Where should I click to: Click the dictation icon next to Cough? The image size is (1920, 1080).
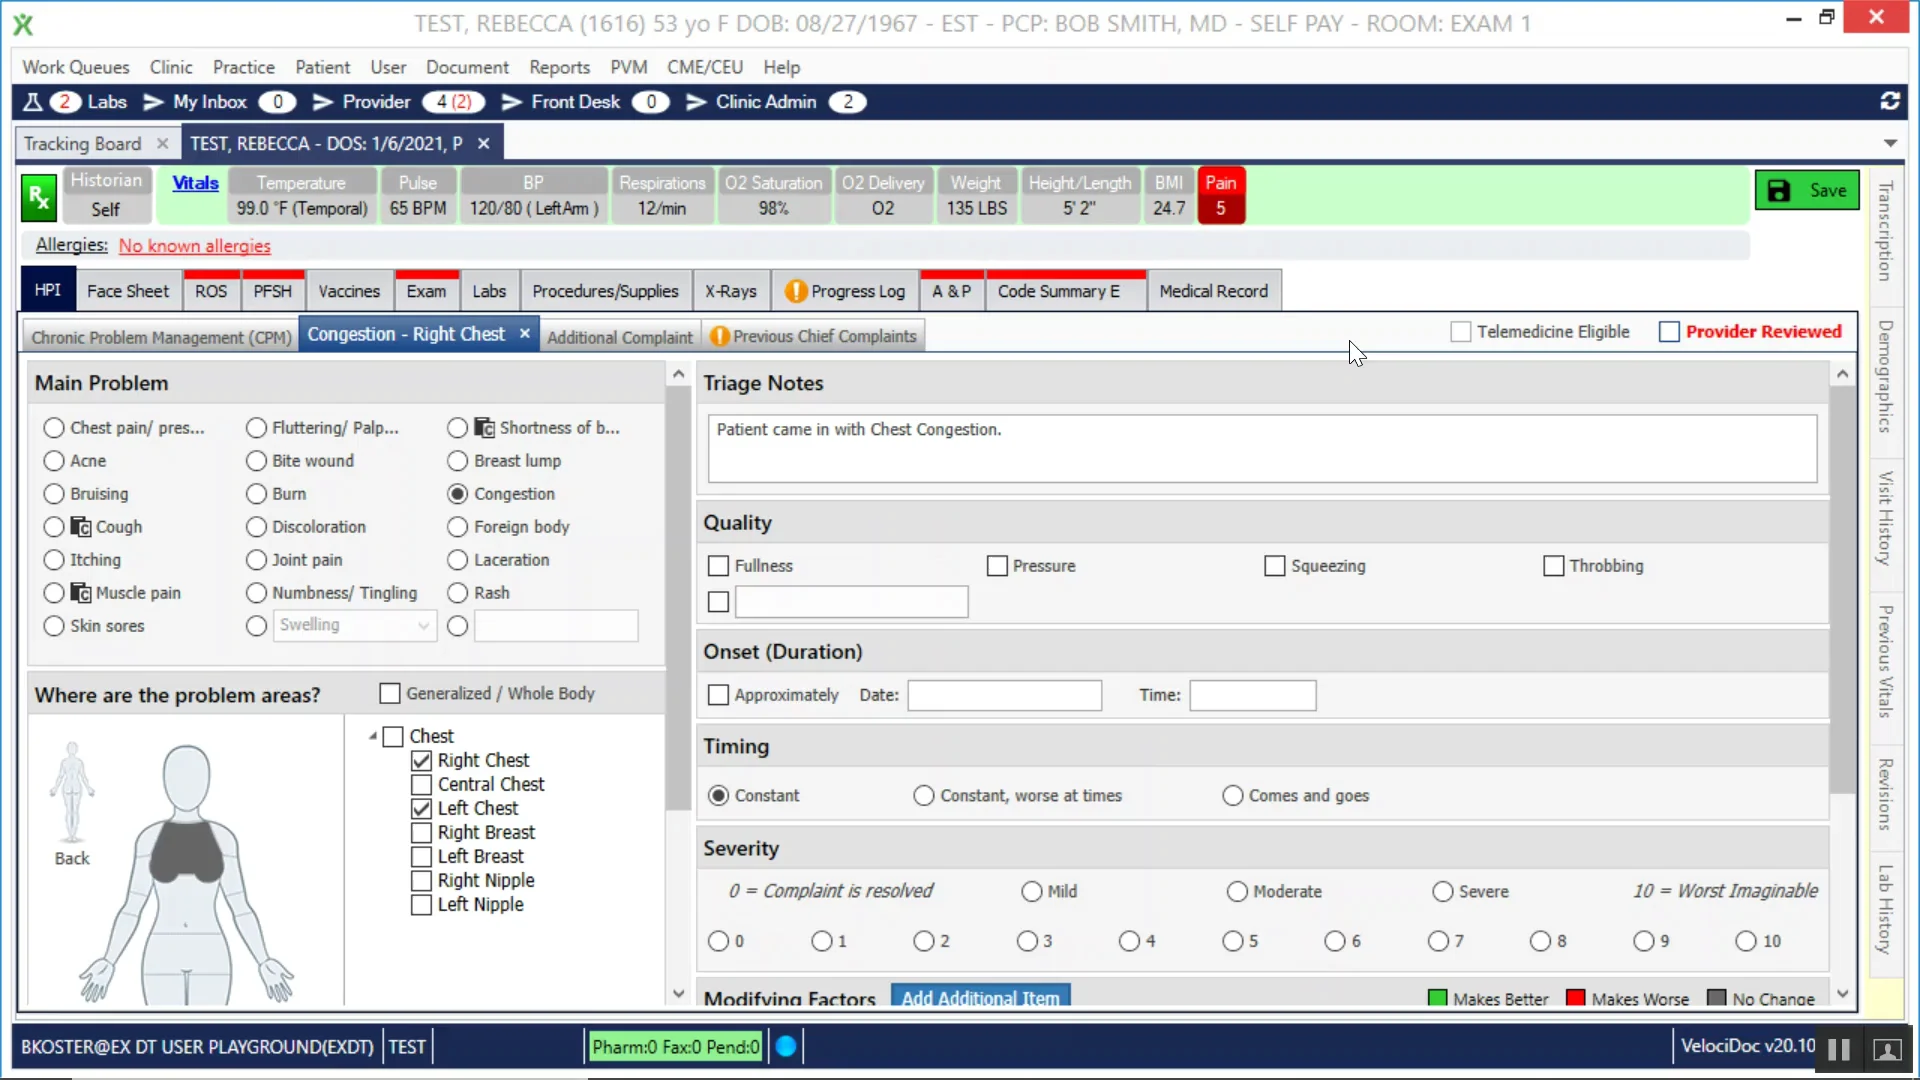(x=80, y=526)
